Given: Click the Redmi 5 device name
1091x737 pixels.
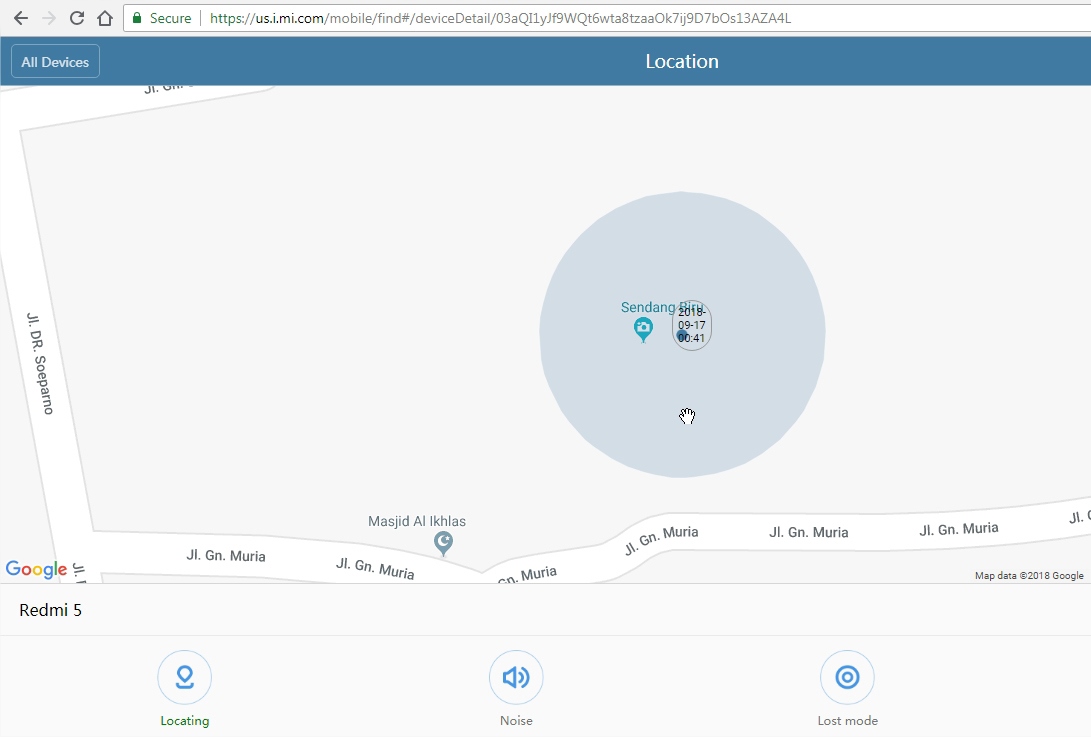Looking at the screenshot, I should 50,610.
